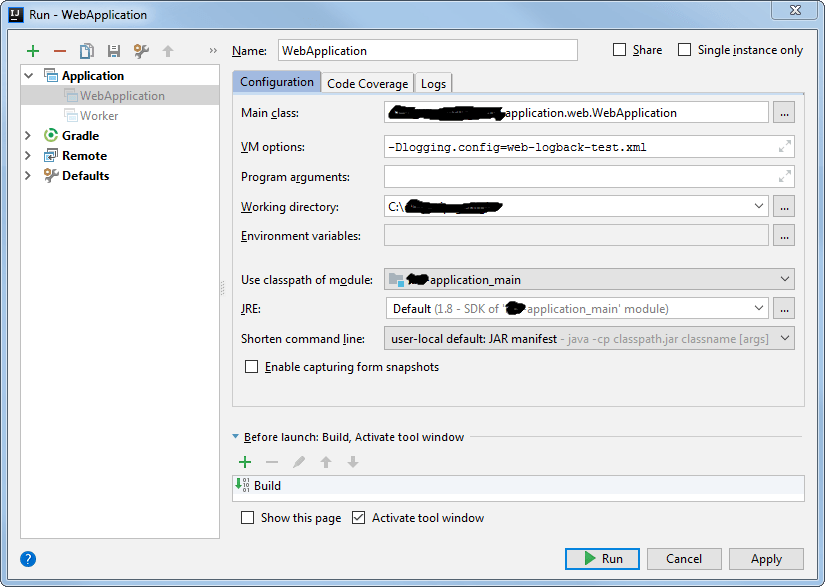Edit Environment variables via ellipsis button
The width and height of the screenshot is (825, 587).
click(x=784, y=236)
